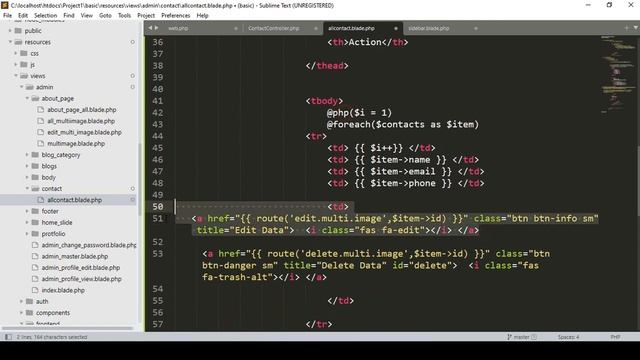640x360 pixels.
Task: Click the sidebar horizontal scrollbar
Action: coord(67,328)
